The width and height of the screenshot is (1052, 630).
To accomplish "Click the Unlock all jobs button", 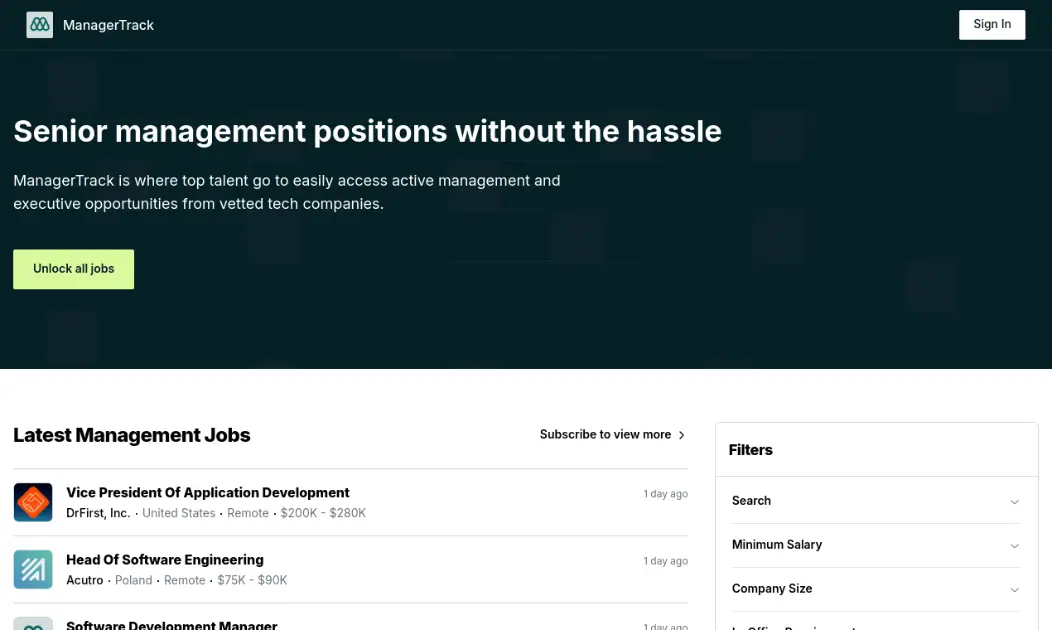I will coord(73,268).
